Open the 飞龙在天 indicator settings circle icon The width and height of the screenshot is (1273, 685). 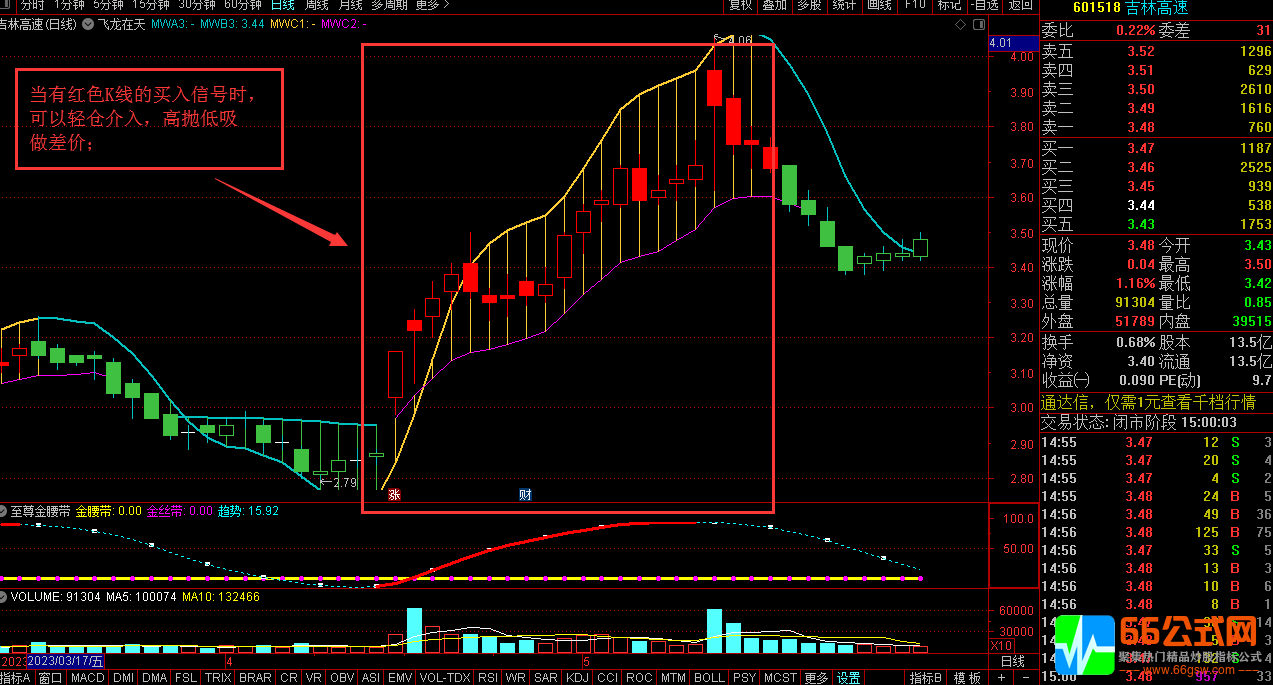(x=89, y=23)
